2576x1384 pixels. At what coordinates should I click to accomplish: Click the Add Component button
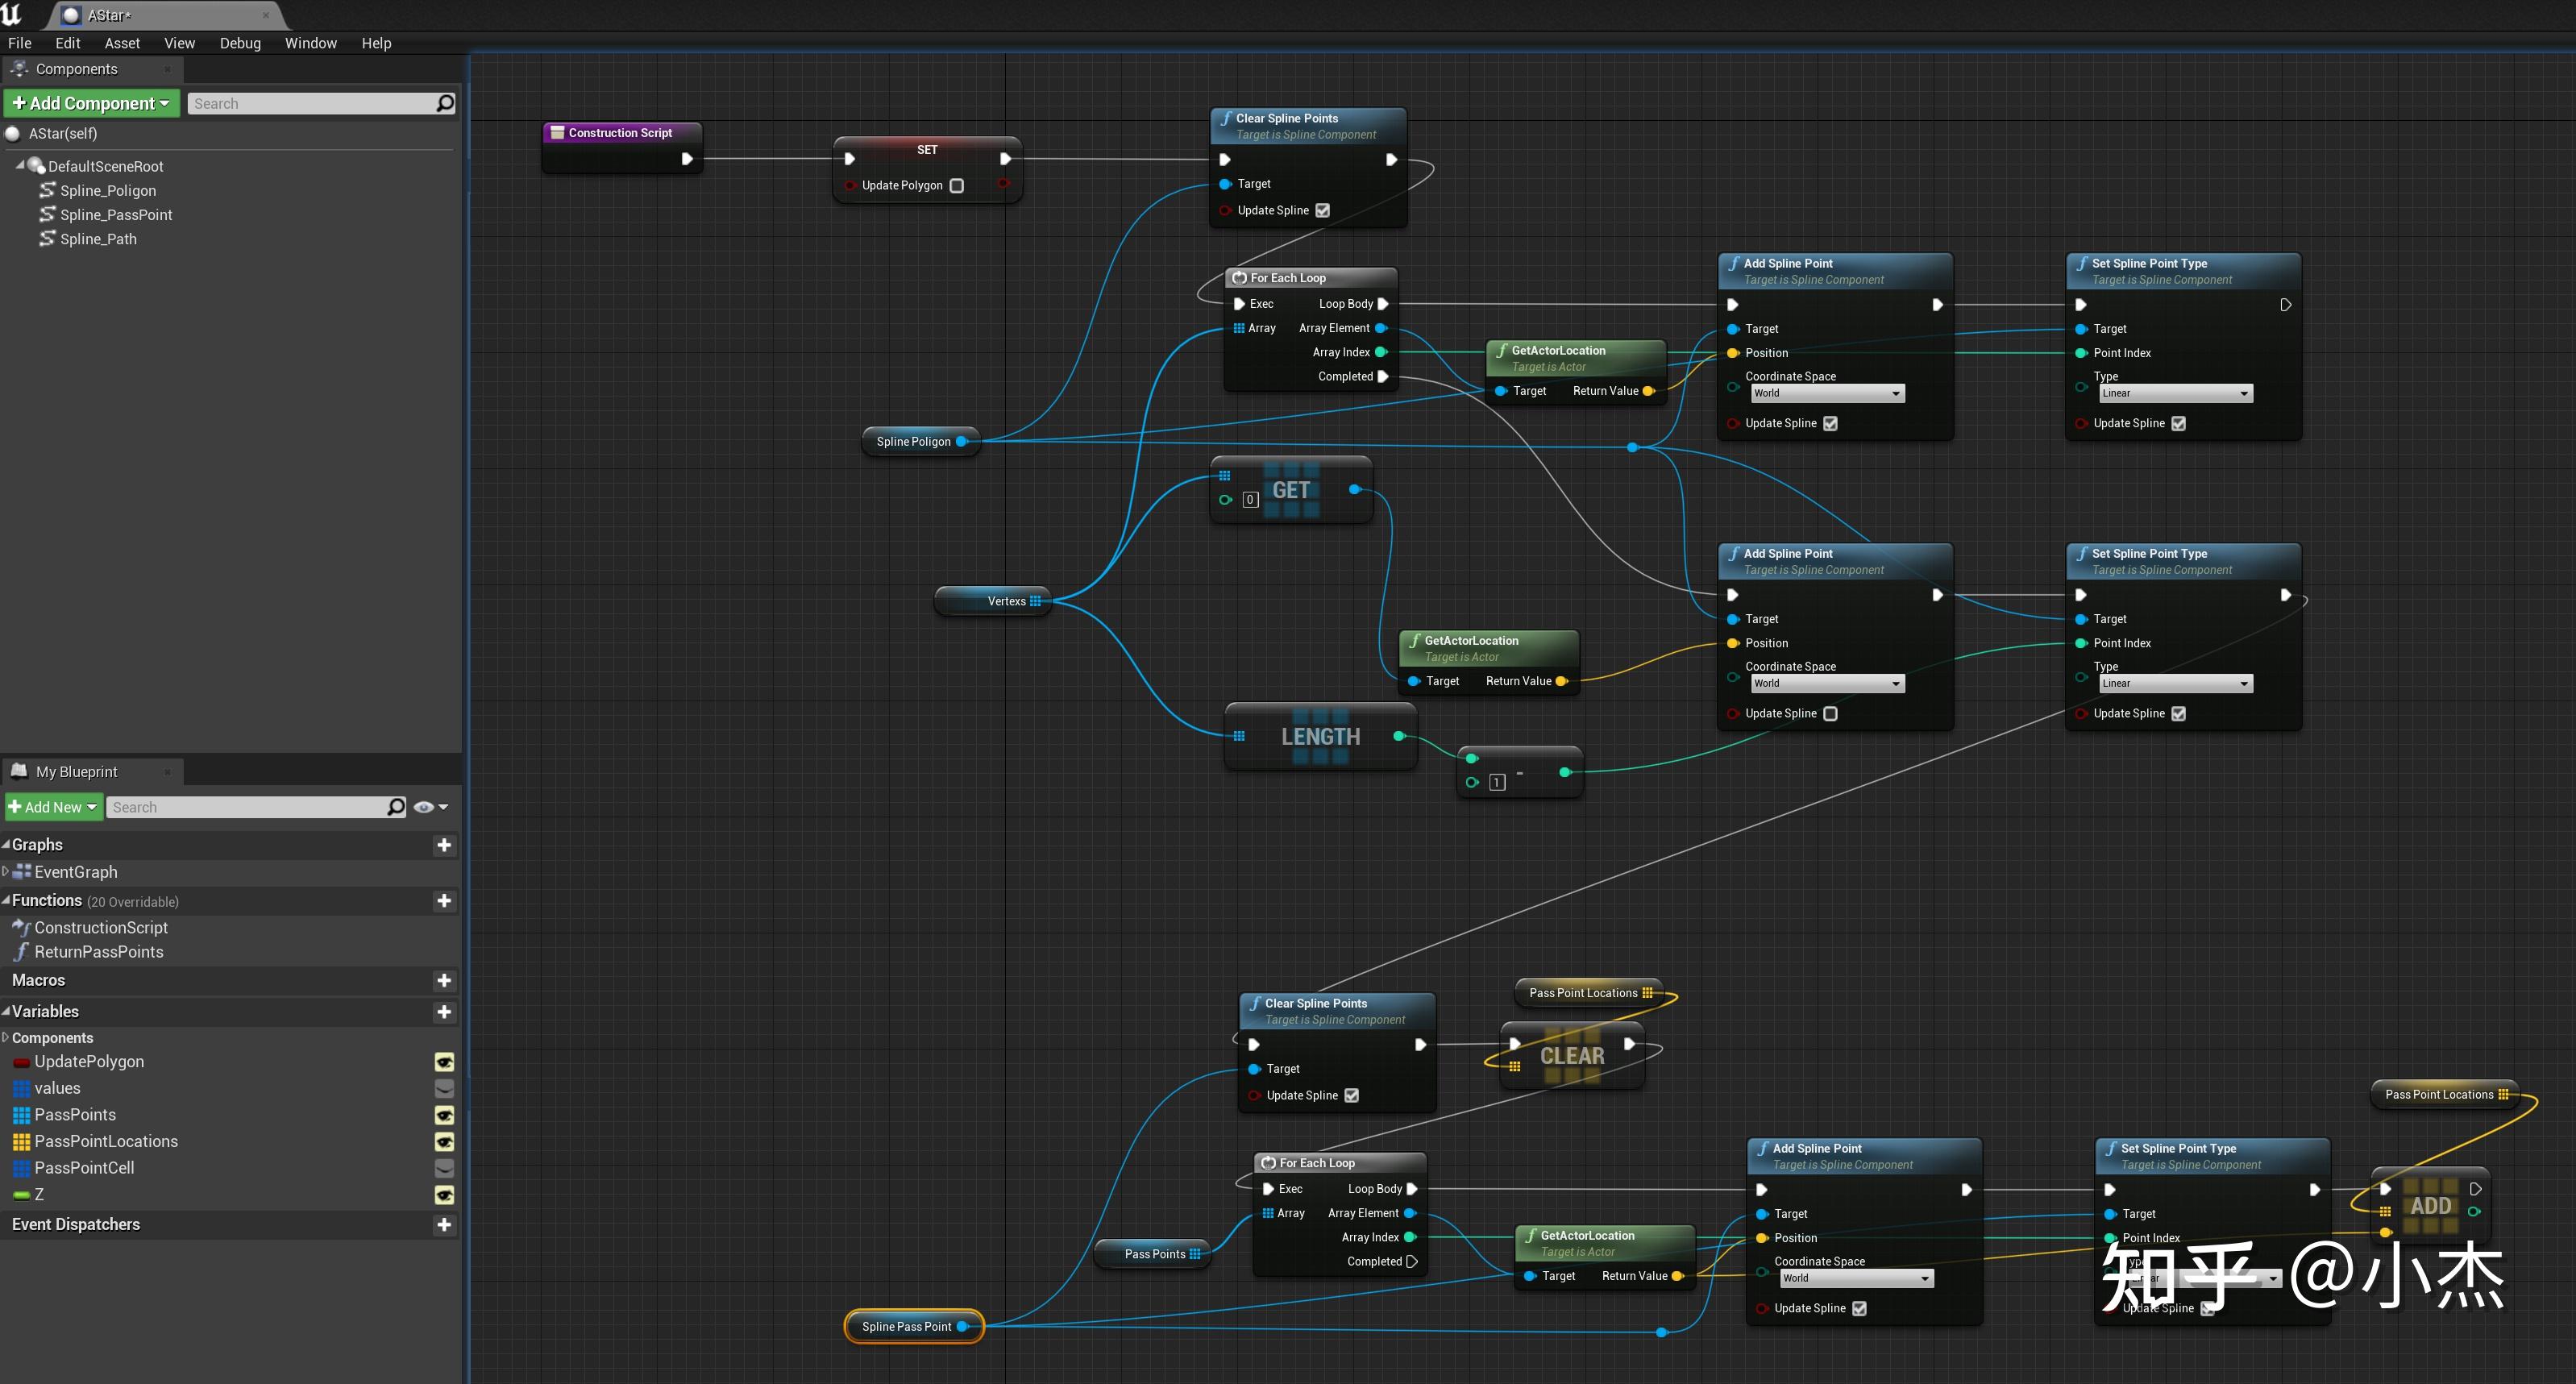tap(91, 103)
